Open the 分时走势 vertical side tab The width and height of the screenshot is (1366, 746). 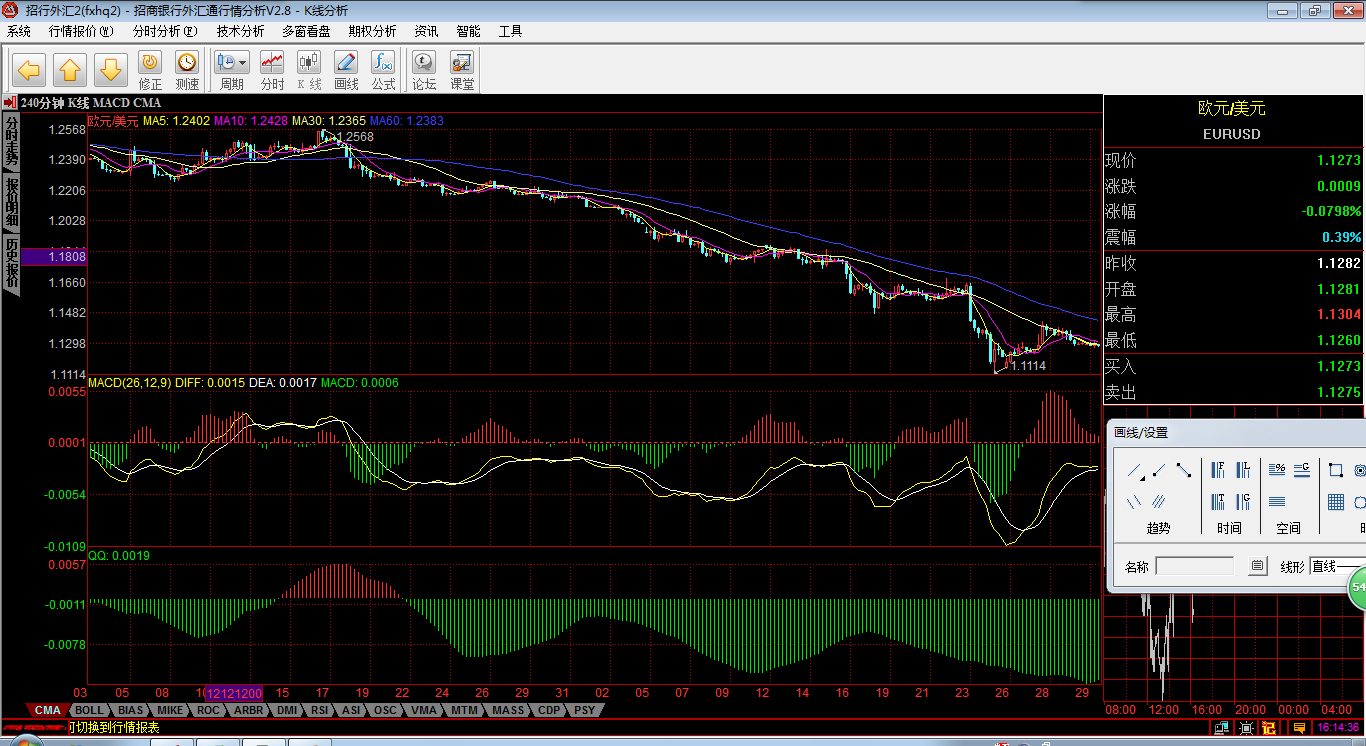(x=11, y=141)
